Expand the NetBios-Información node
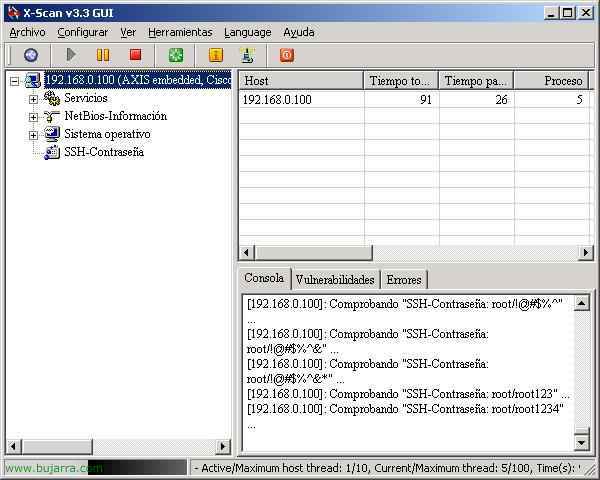Image resolution: width=600 pixels, height=480 pixels. pos(33,117)
